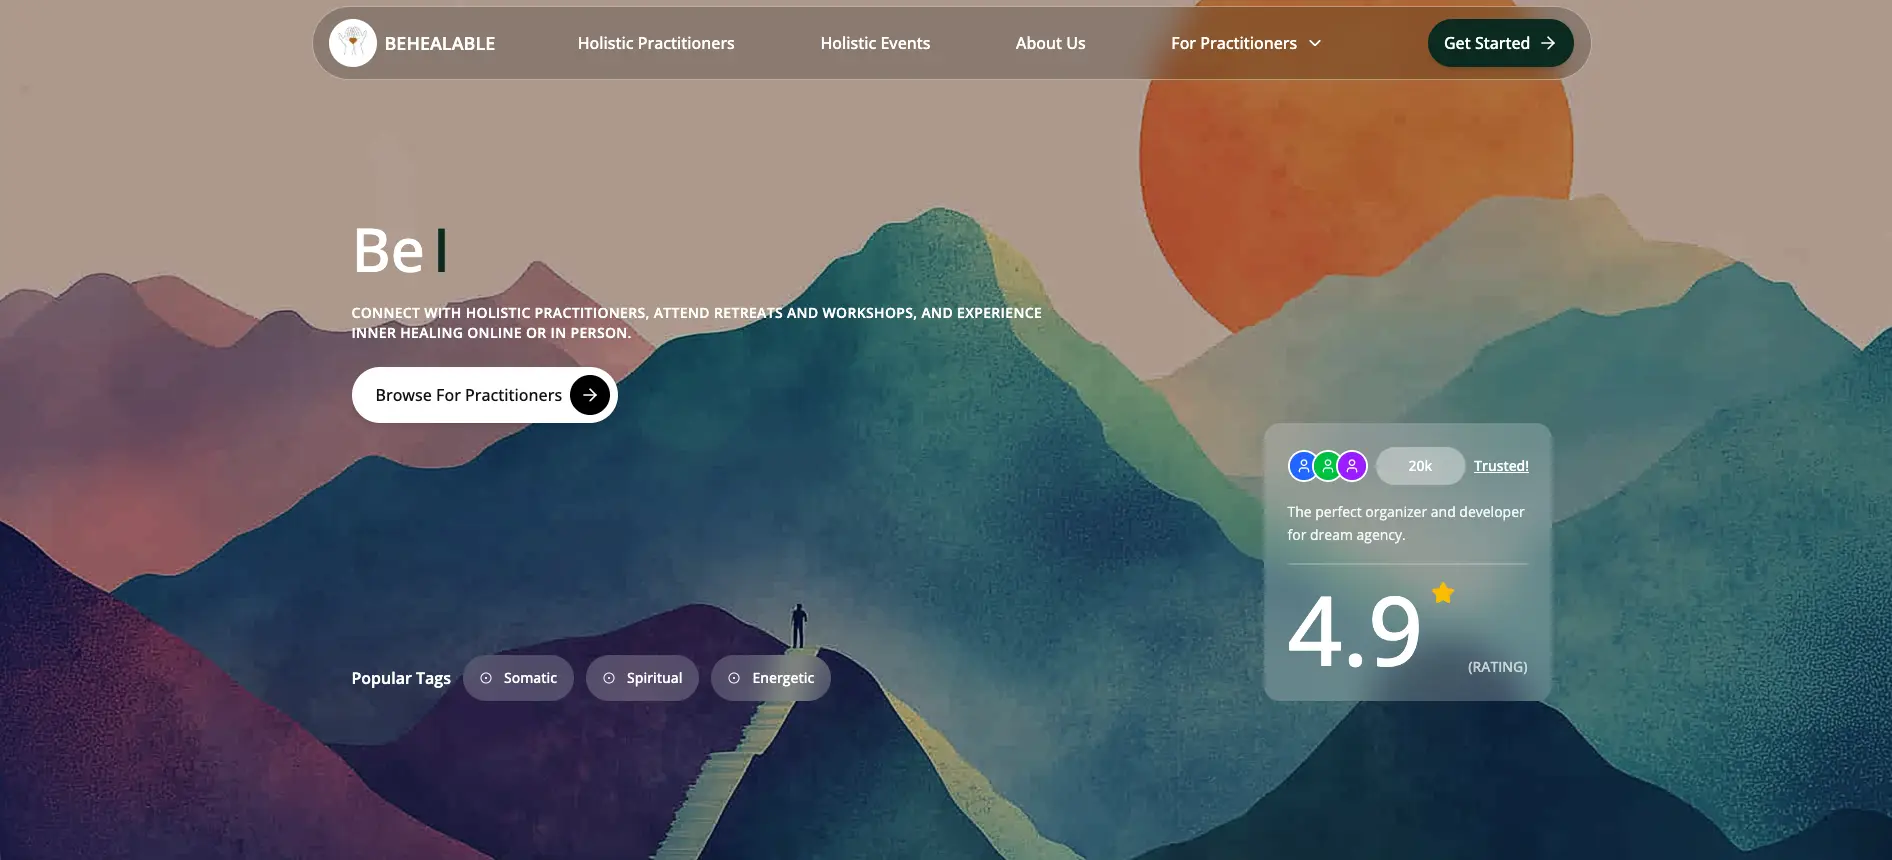The image size is (1892, 860).
Task: Open the Holistic Practitioners page
Action: [x=656, y=43]
